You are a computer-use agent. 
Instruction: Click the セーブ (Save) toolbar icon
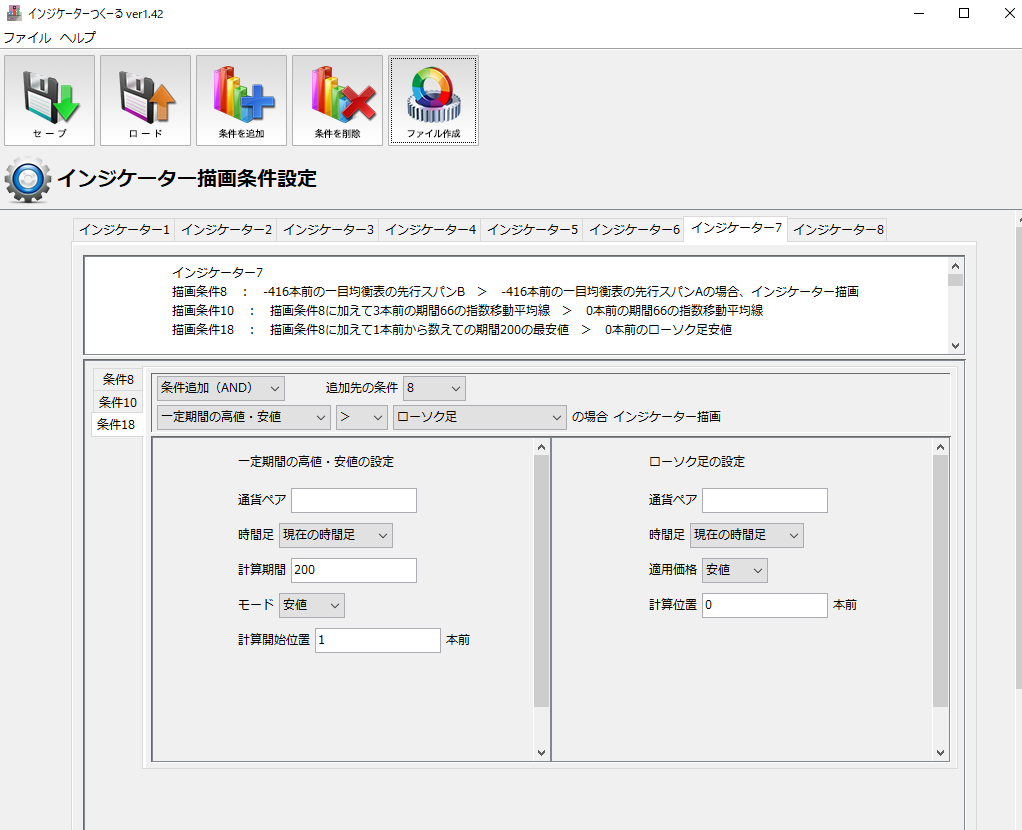click(50, 100)
